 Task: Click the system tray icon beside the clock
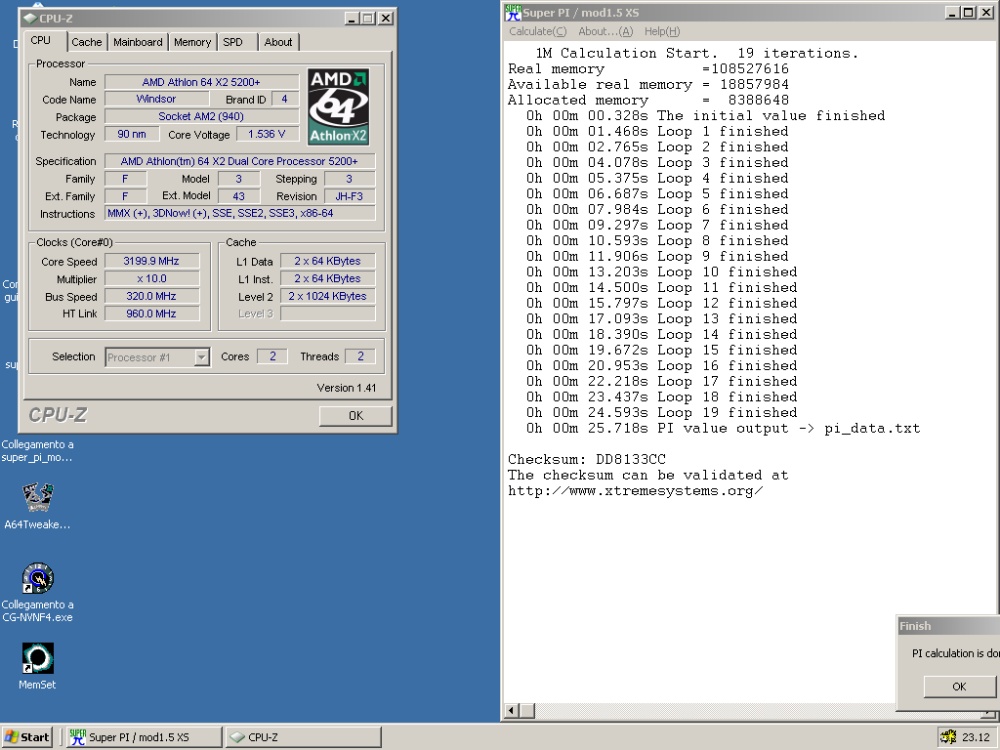(948, 737)
